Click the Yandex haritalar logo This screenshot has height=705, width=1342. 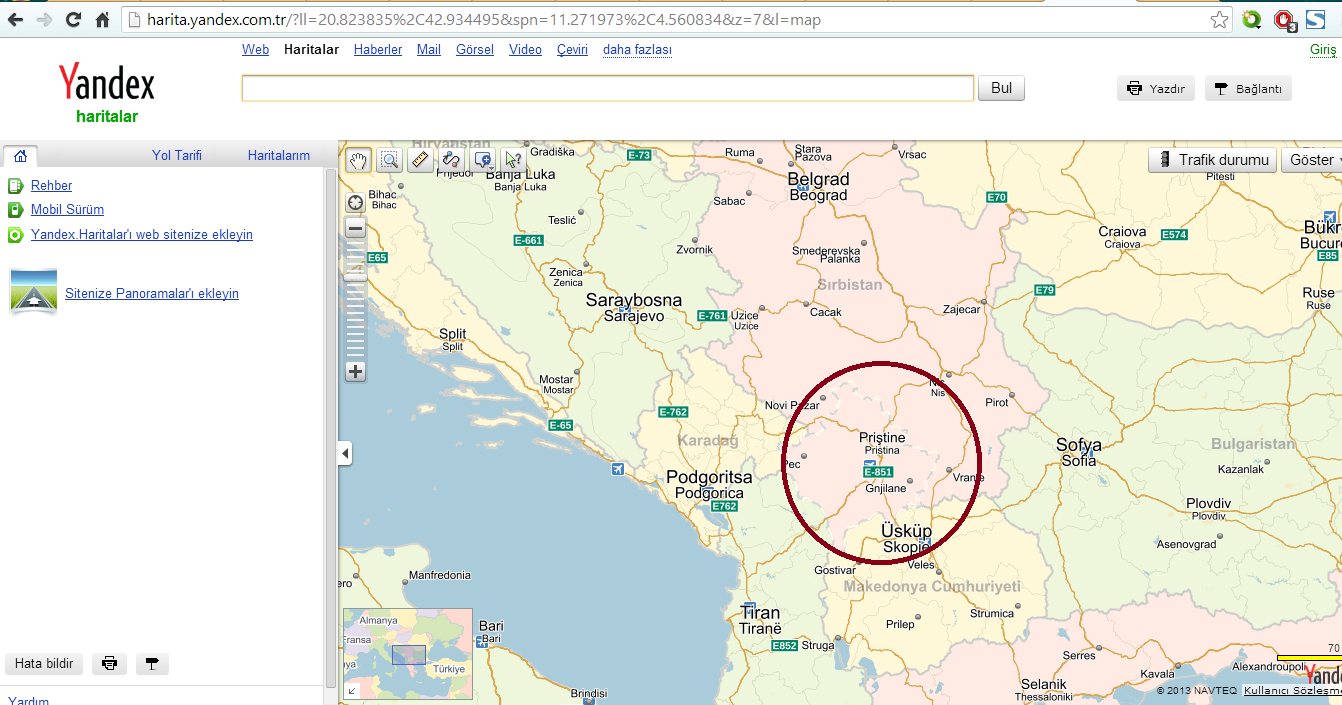(106, 93)
